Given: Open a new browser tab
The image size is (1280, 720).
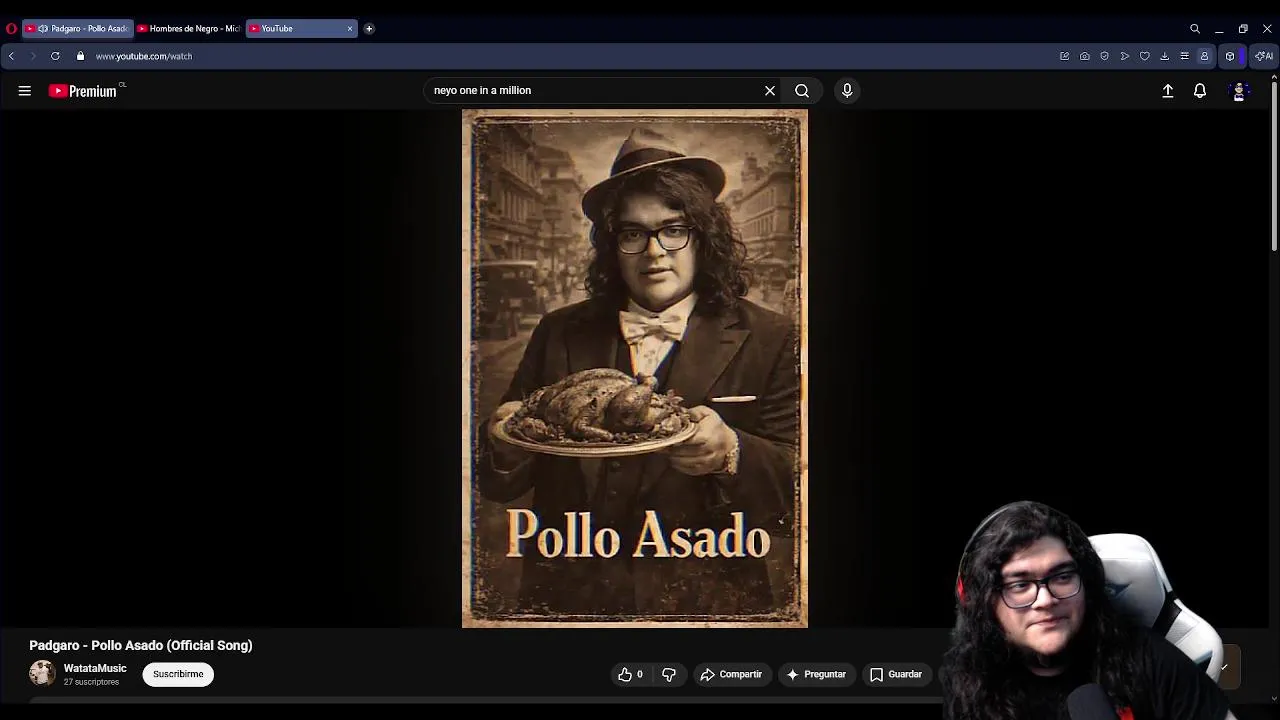Looking at the screenshot, I should click(x=369, y=29).
